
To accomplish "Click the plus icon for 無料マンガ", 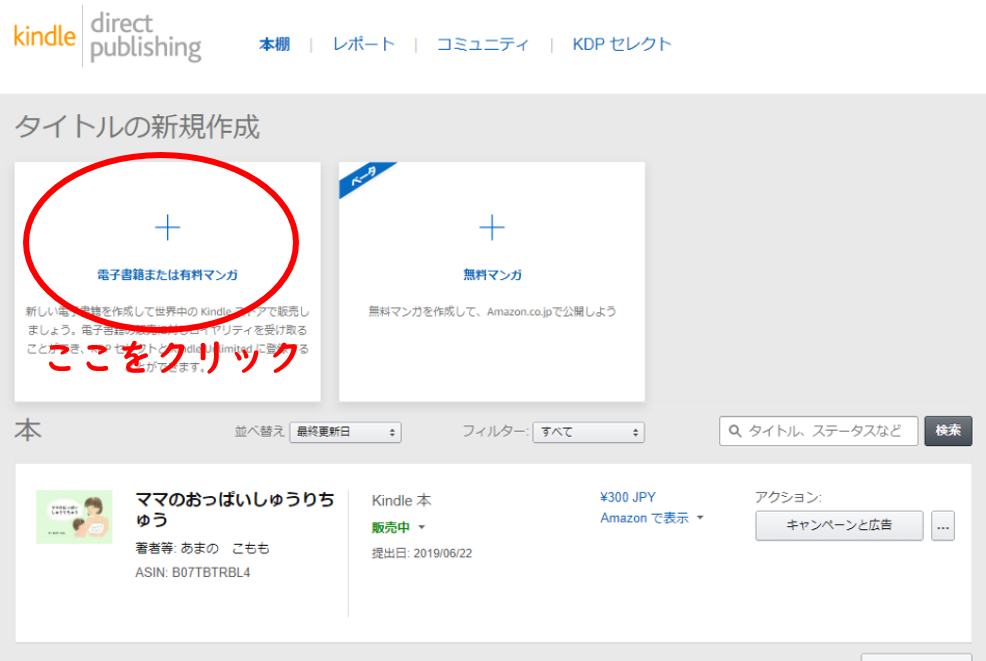I will (492, 228).
